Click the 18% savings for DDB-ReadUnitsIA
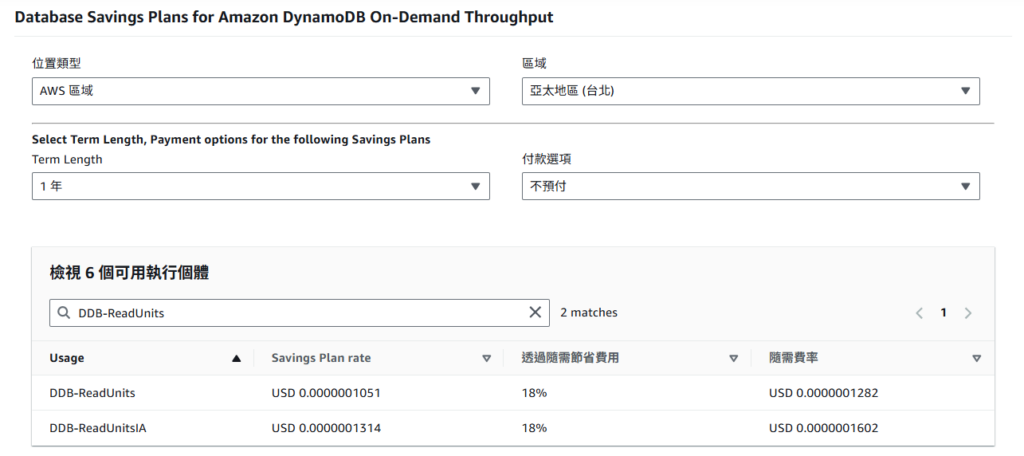 click(534, 429)
